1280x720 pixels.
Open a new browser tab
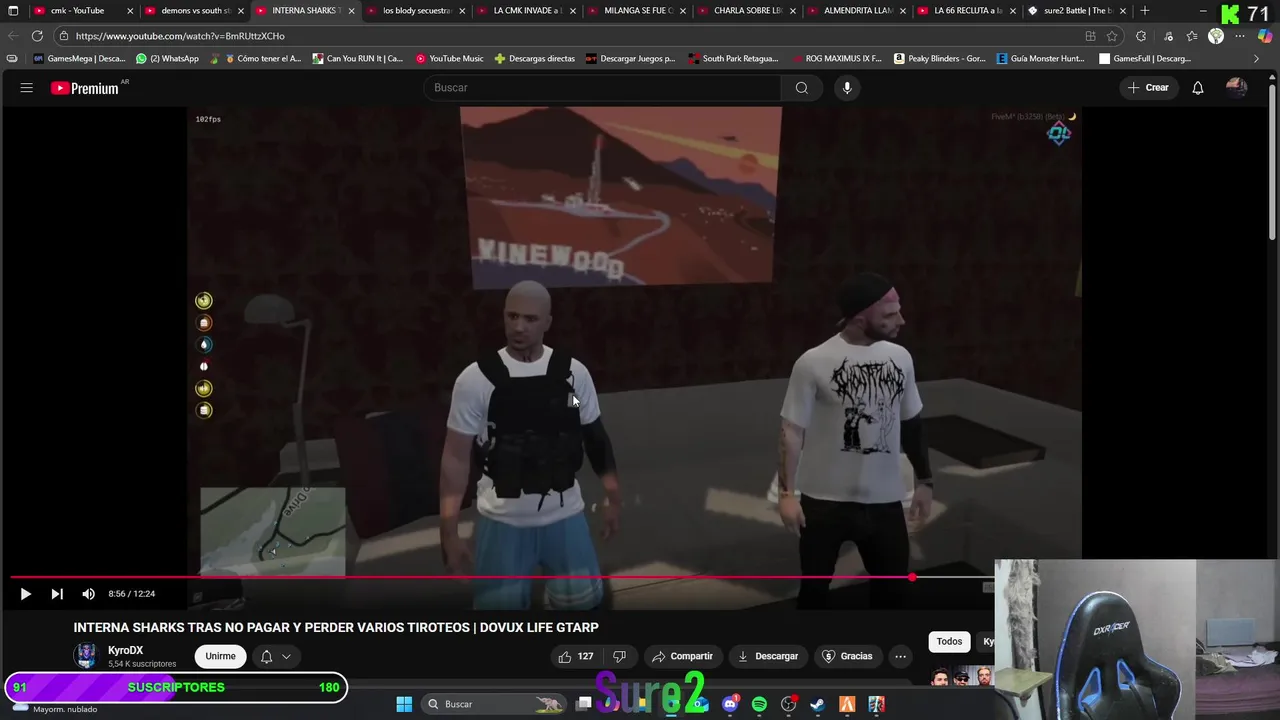click(1145, 11)
